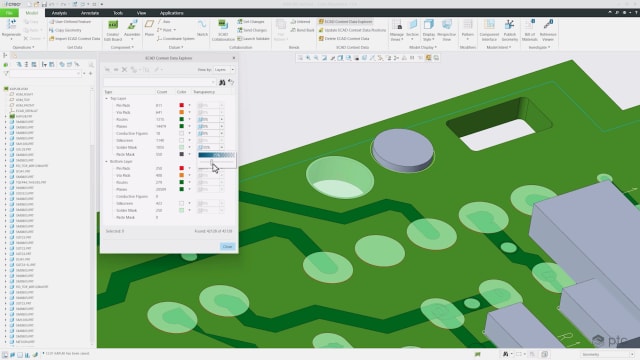Click the Assemble component icon
This screenshot has width=640, height=360.
(132, 25)
